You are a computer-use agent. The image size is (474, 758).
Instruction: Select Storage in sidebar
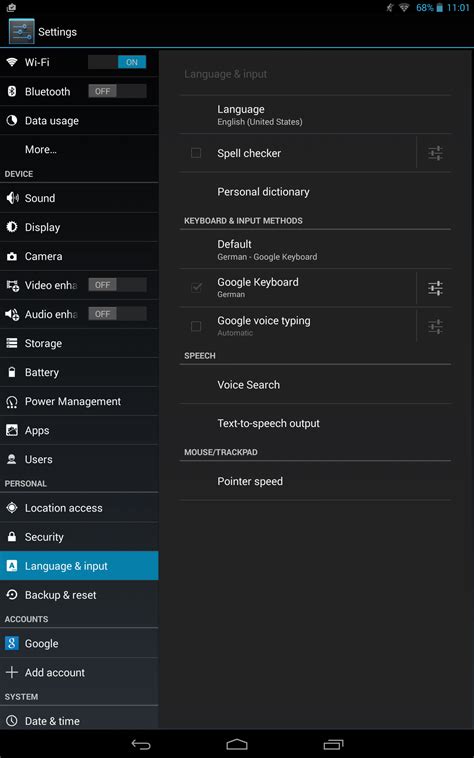[x=79, y=343]
